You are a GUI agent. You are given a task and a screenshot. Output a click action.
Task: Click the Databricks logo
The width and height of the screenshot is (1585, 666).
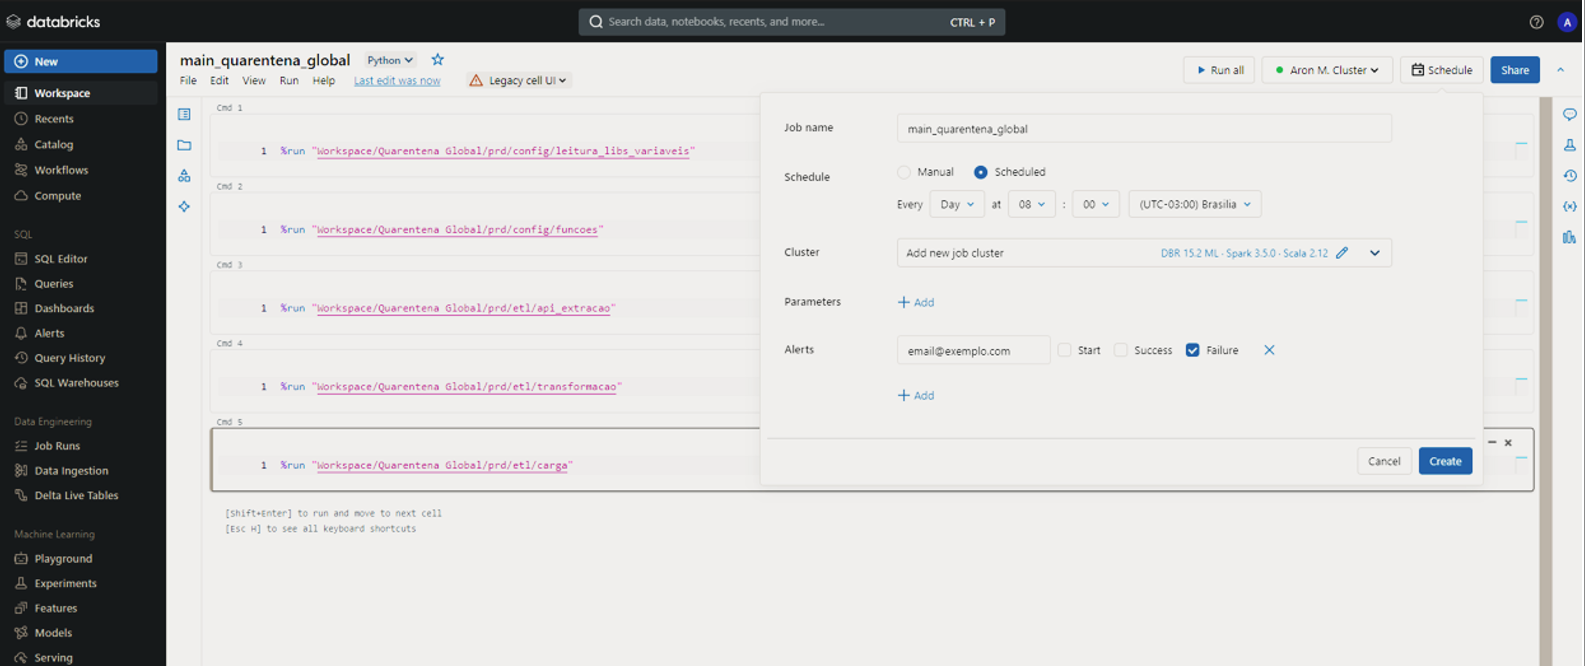(53, 21)
